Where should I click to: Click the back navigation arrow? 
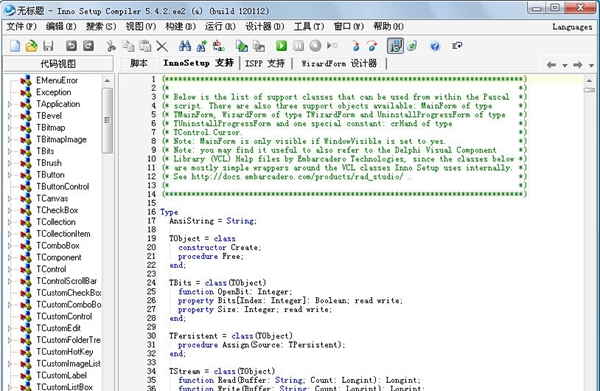click(x=551, y=65)
